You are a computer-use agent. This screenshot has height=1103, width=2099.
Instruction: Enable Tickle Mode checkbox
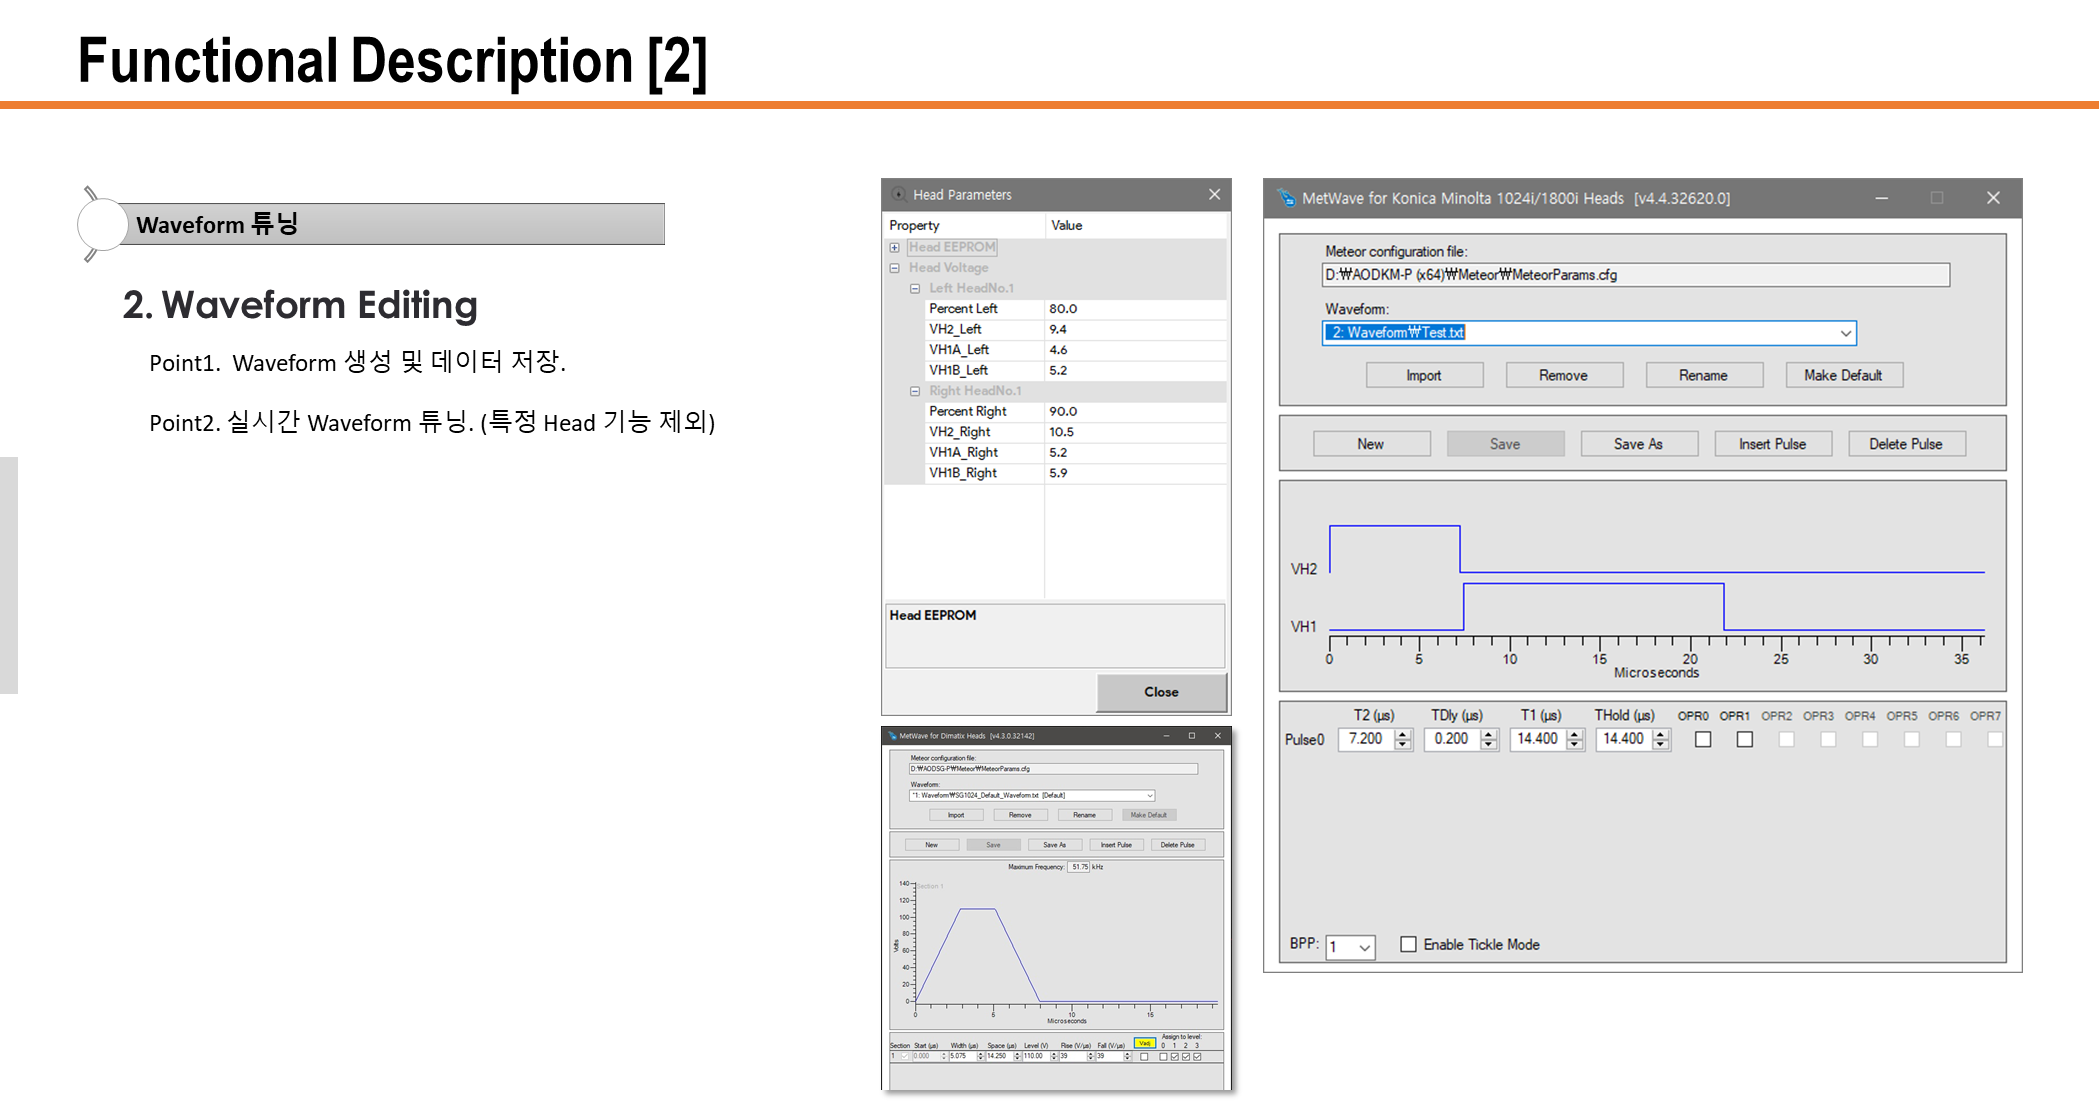point(1408,944)
